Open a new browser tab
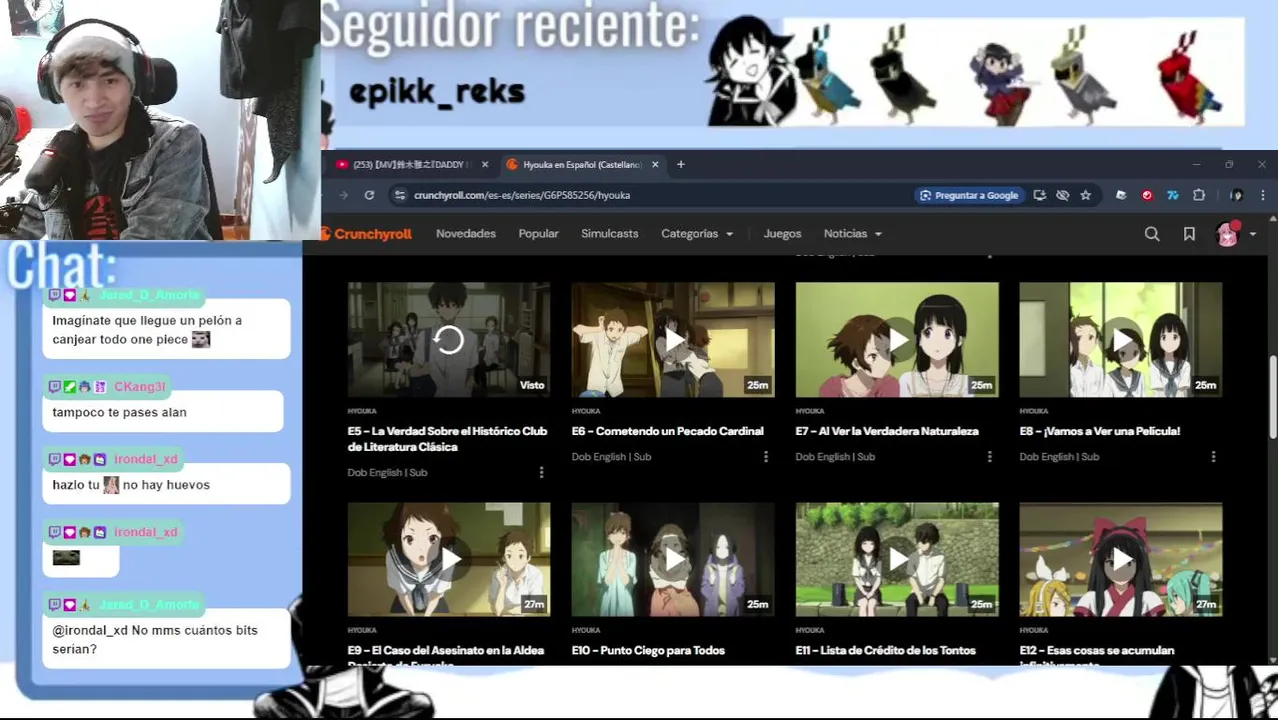 click(680, 164)
